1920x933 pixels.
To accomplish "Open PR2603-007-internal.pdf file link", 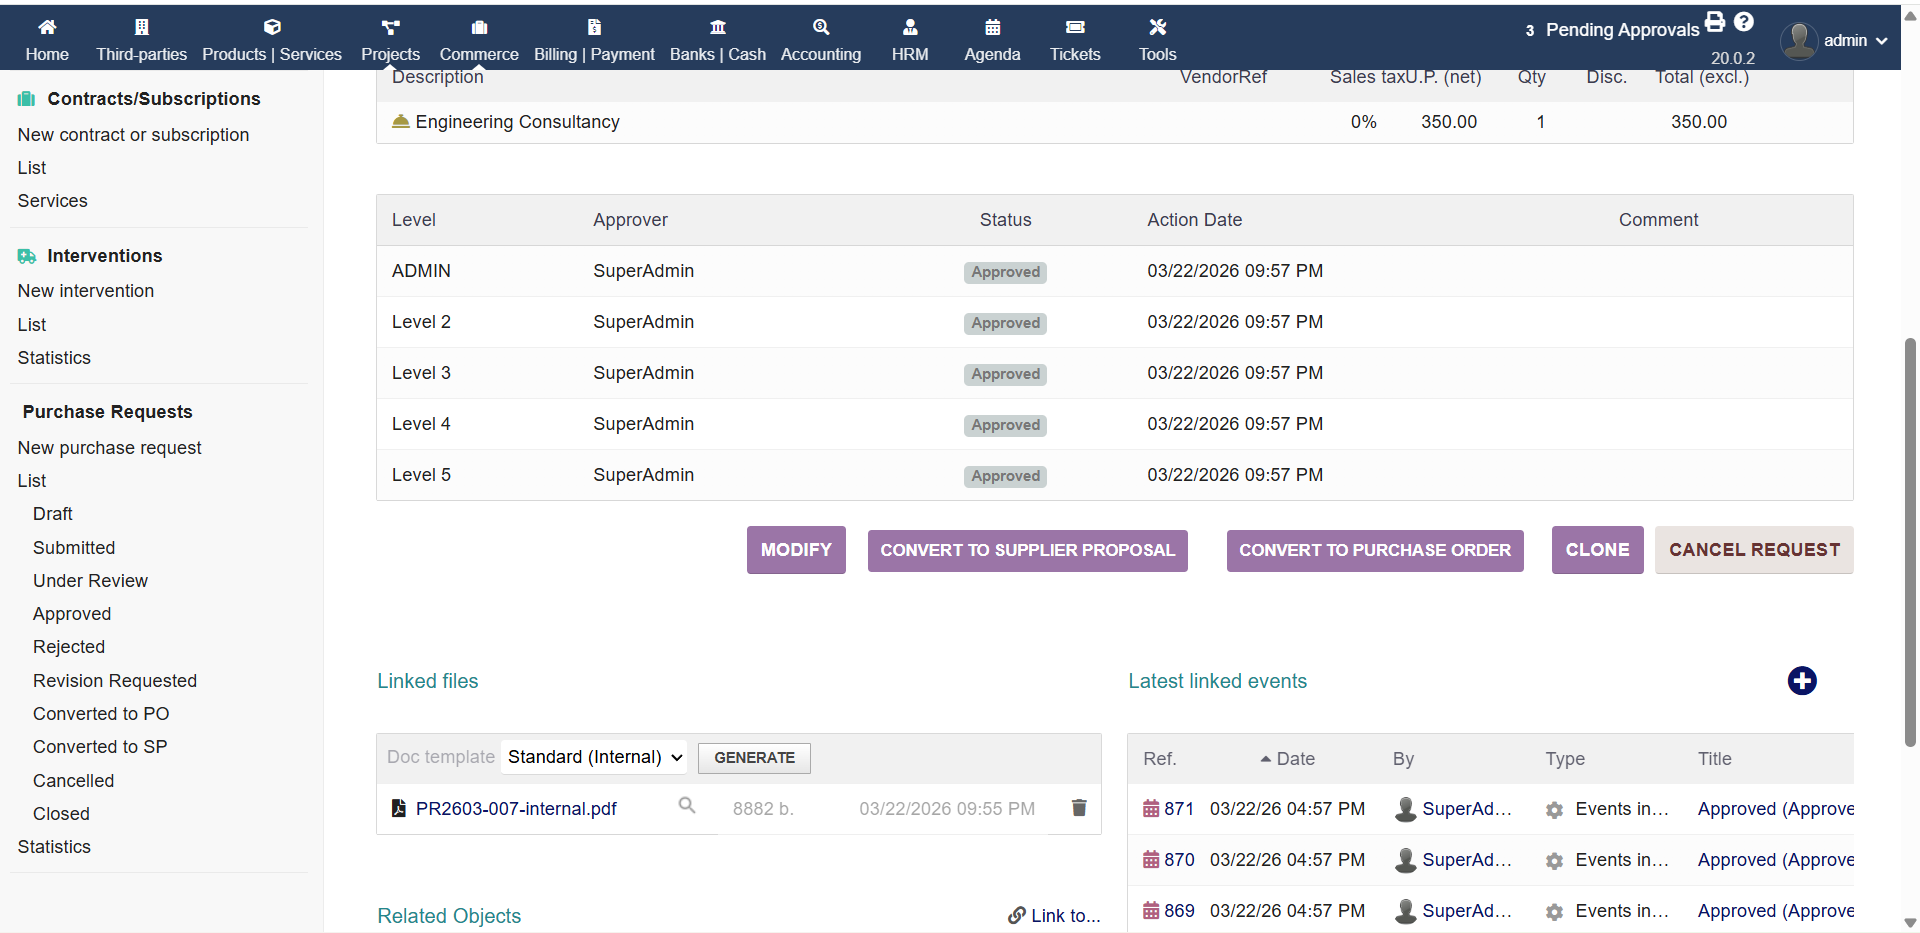I will point(516,809).
